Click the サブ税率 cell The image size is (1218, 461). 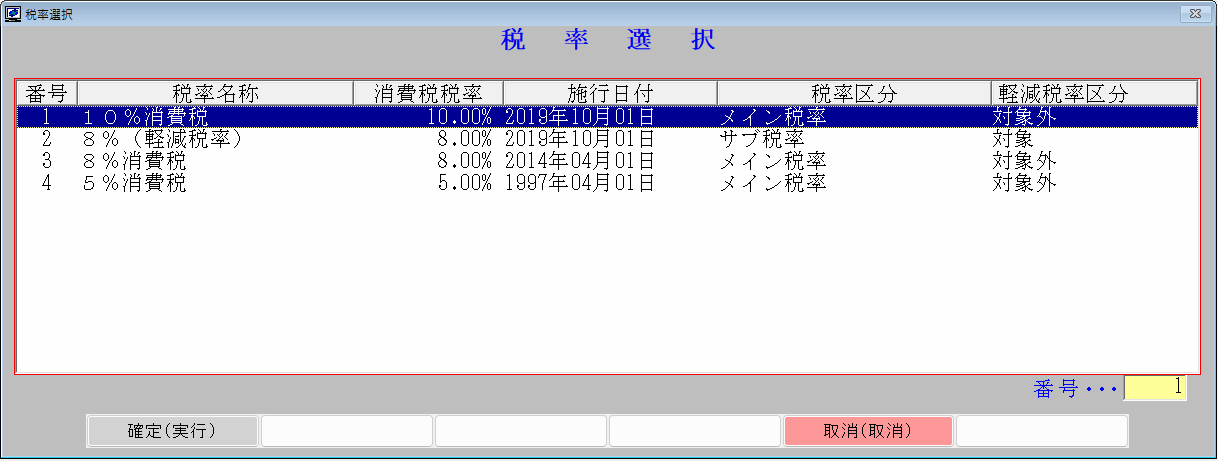pos(762,139)
